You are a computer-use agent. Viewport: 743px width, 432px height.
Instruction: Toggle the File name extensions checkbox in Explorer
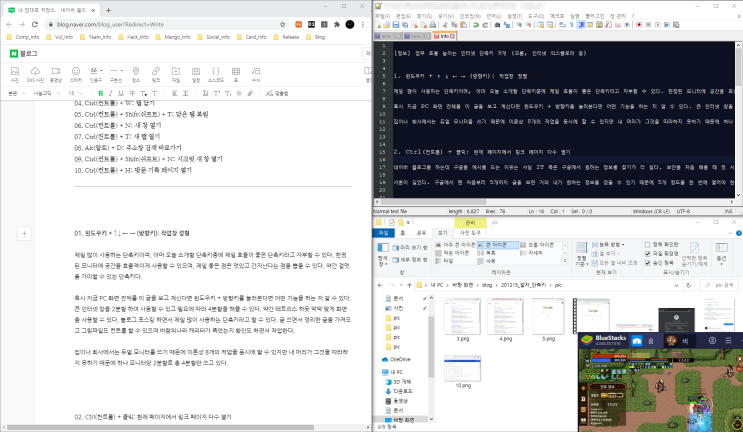pyautogui.click(x=647, y=253)
